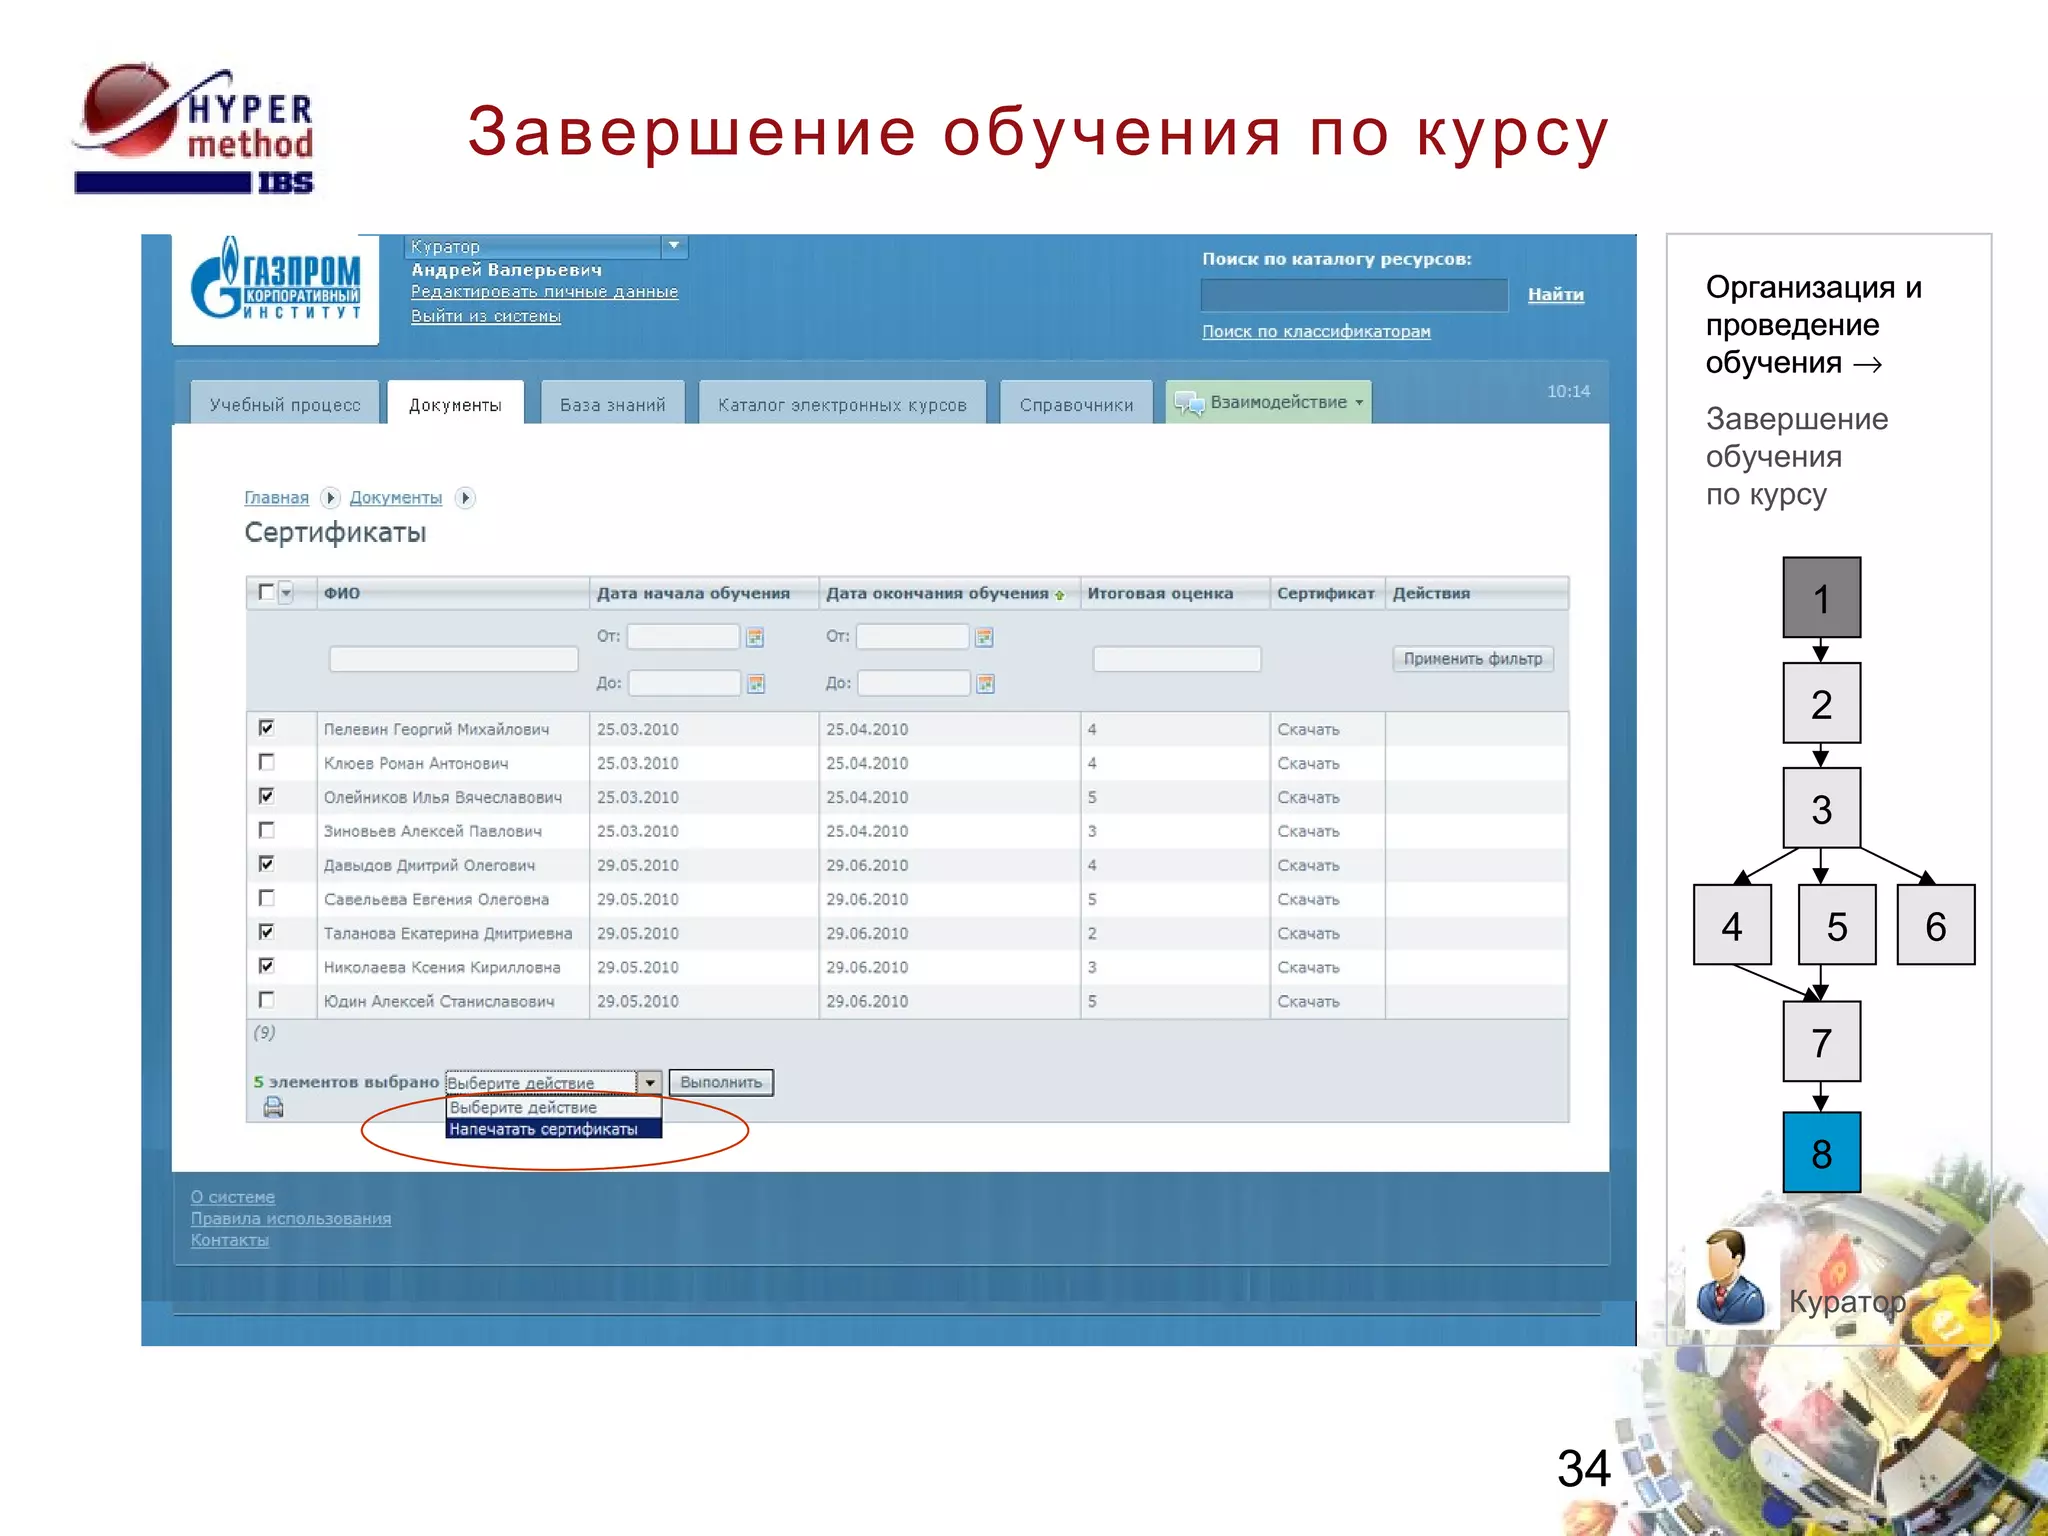Check Савельева Евгения Олеговна row checkbox

(266, 898)
